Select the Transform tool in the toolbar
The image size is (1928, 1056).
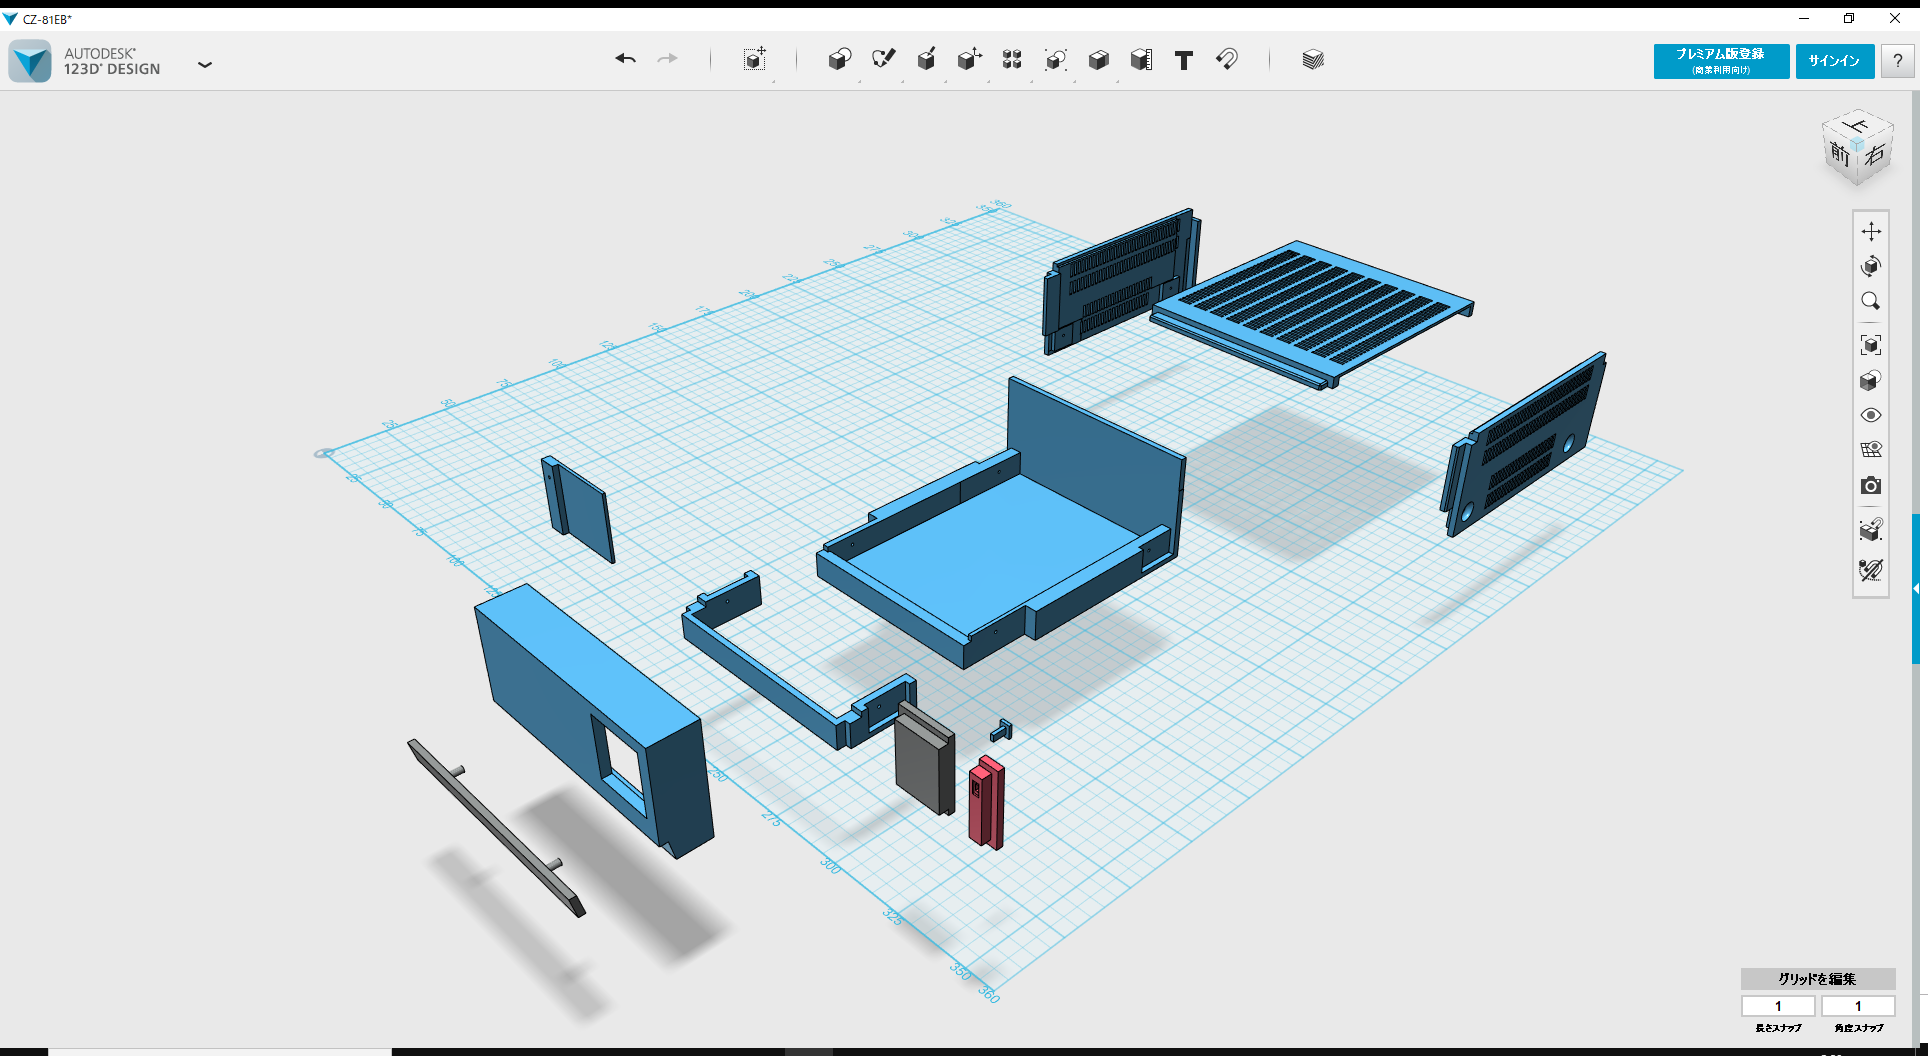coord(755,60)
